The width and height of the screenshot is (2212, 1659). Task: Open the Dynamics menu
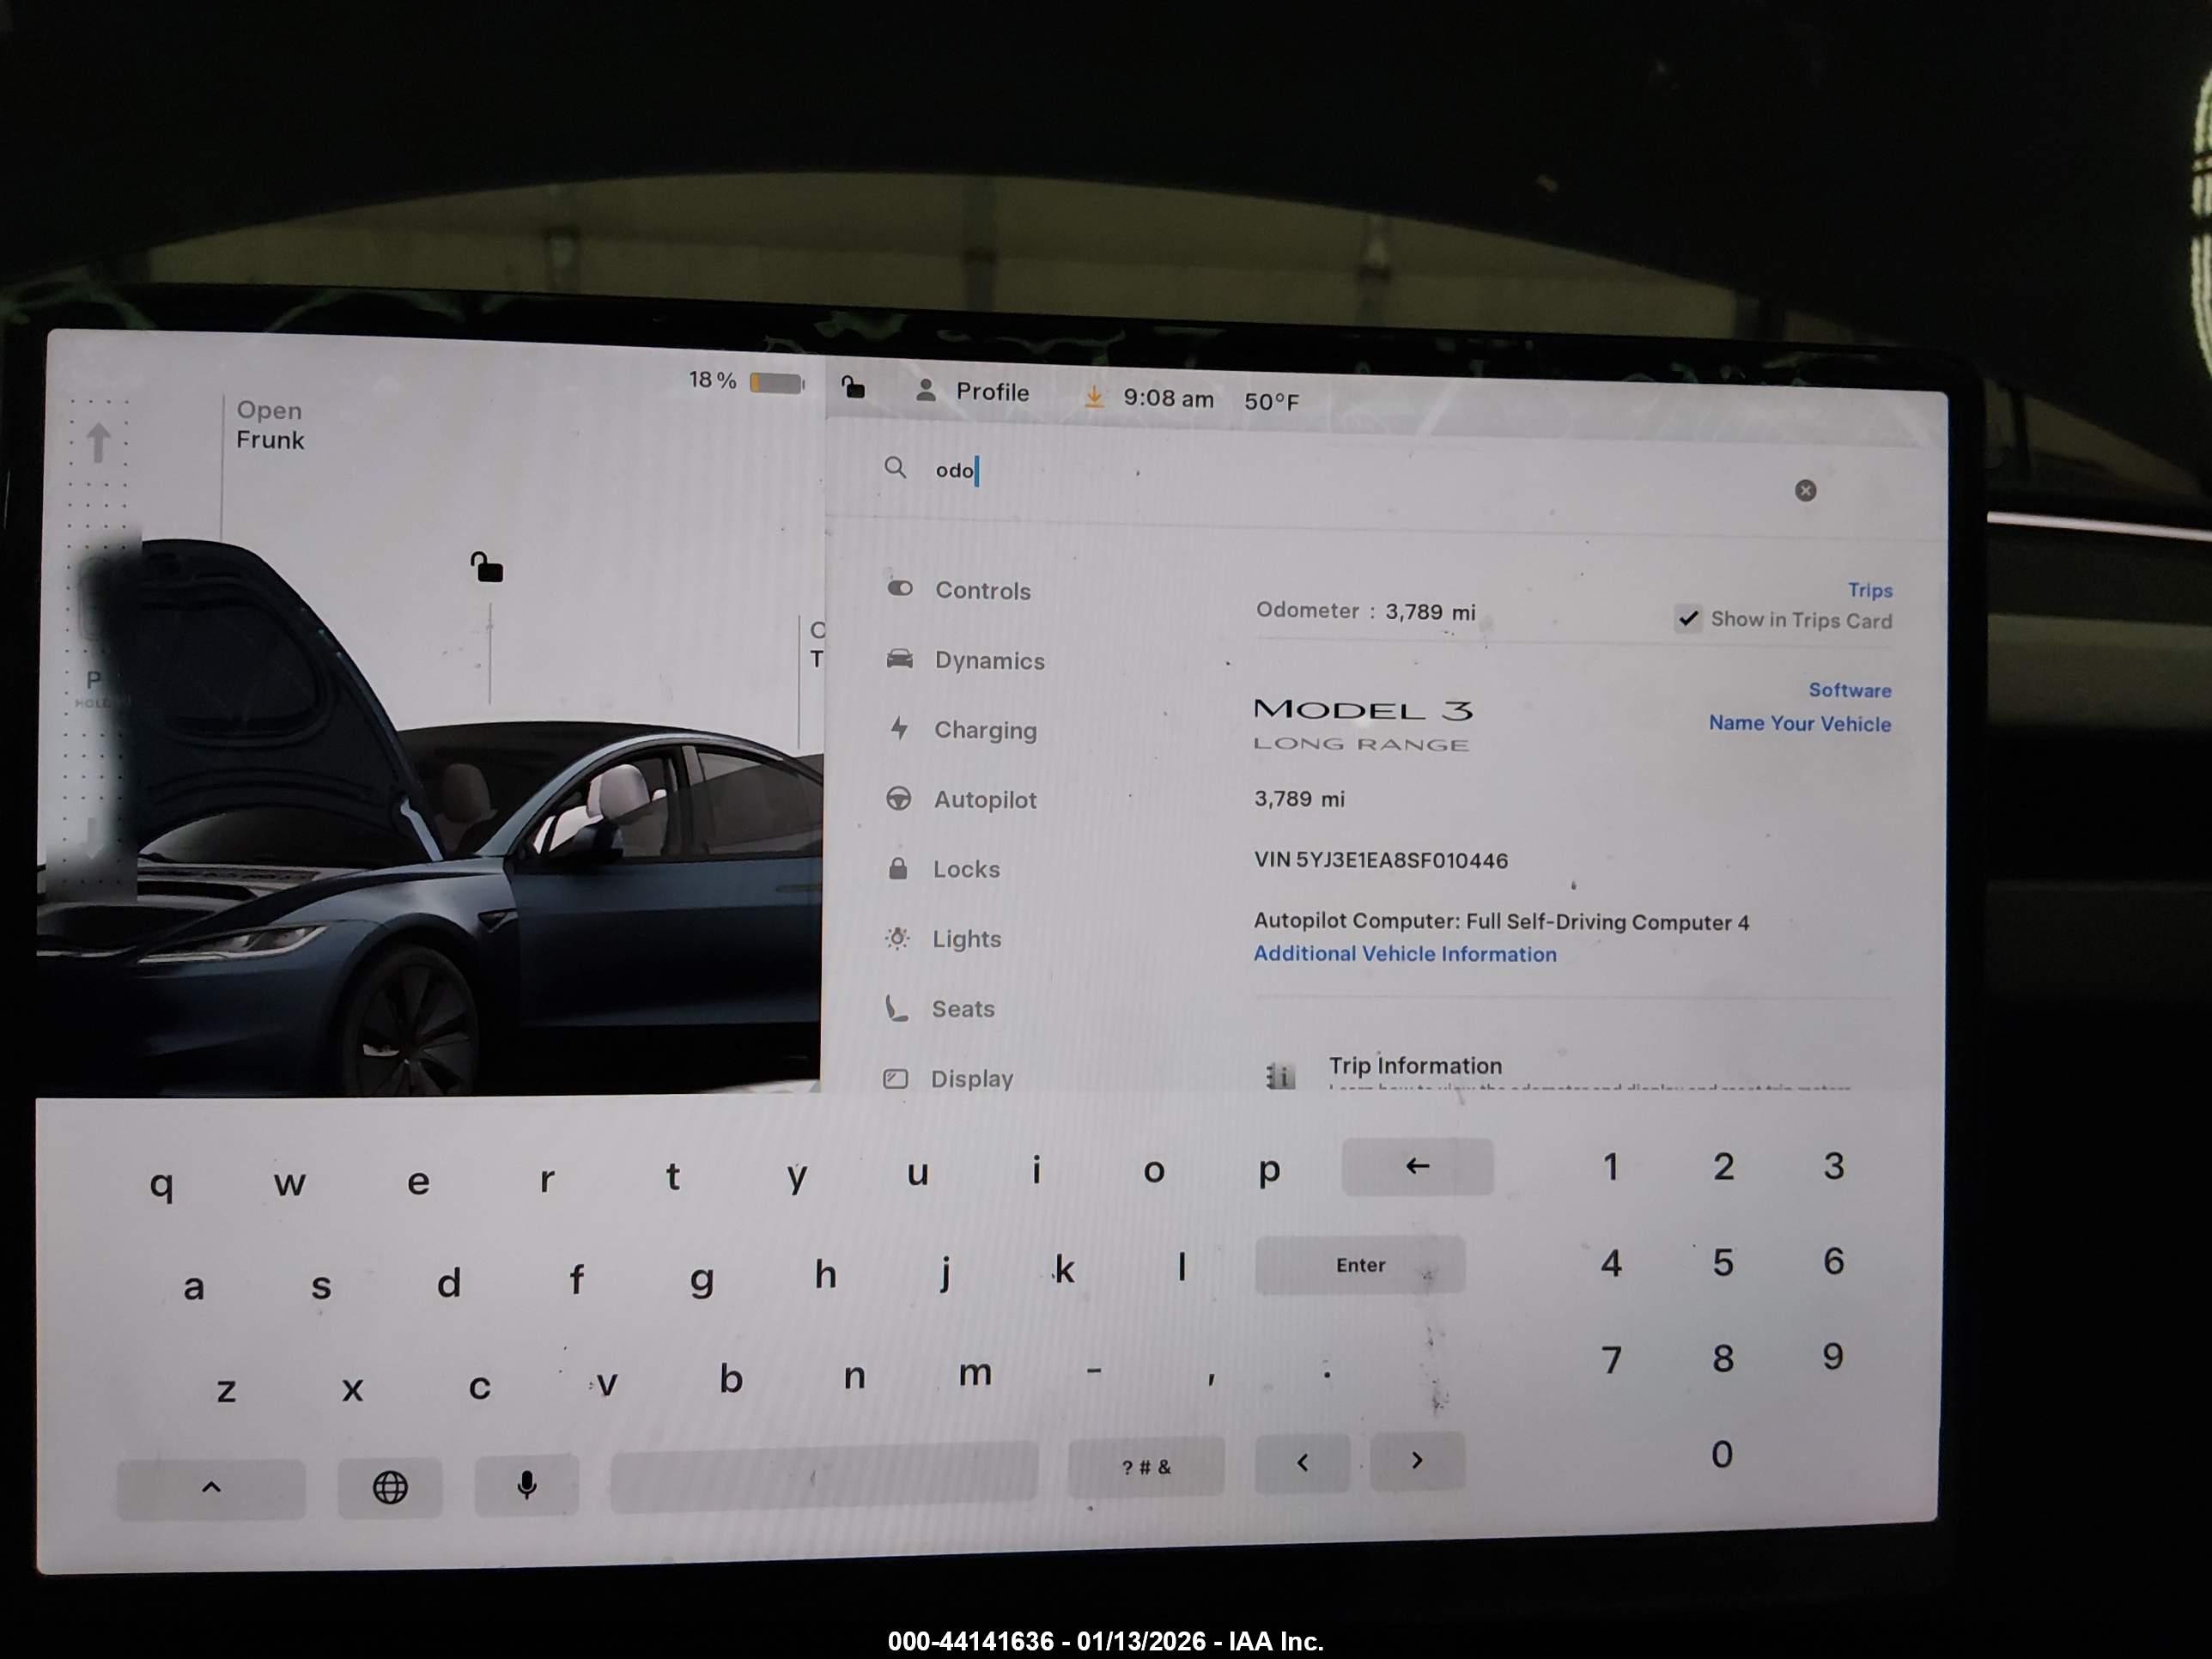click(965, 660)
